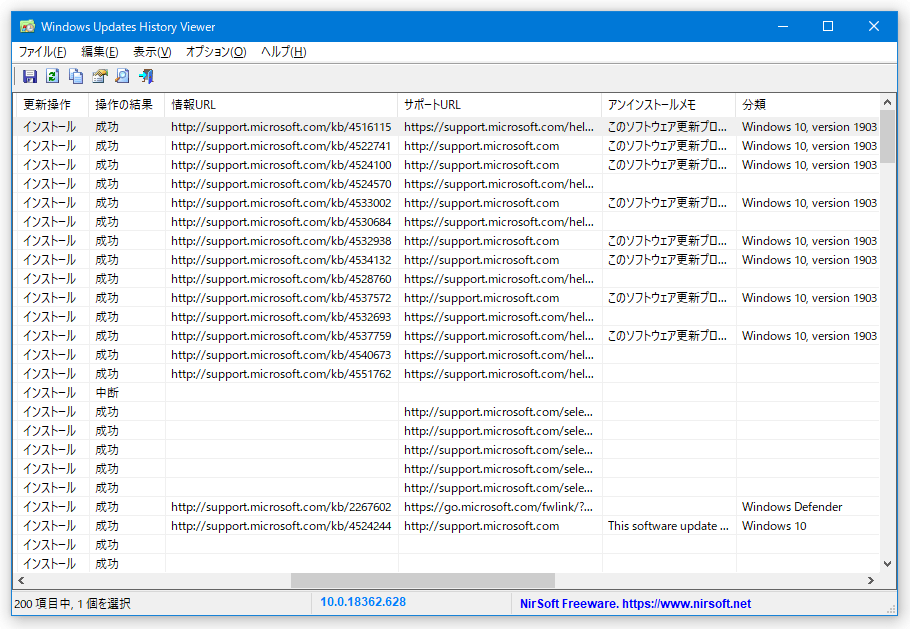
Task: Click the 10.0.18362.628 build number in status bar
Action: 363,602
